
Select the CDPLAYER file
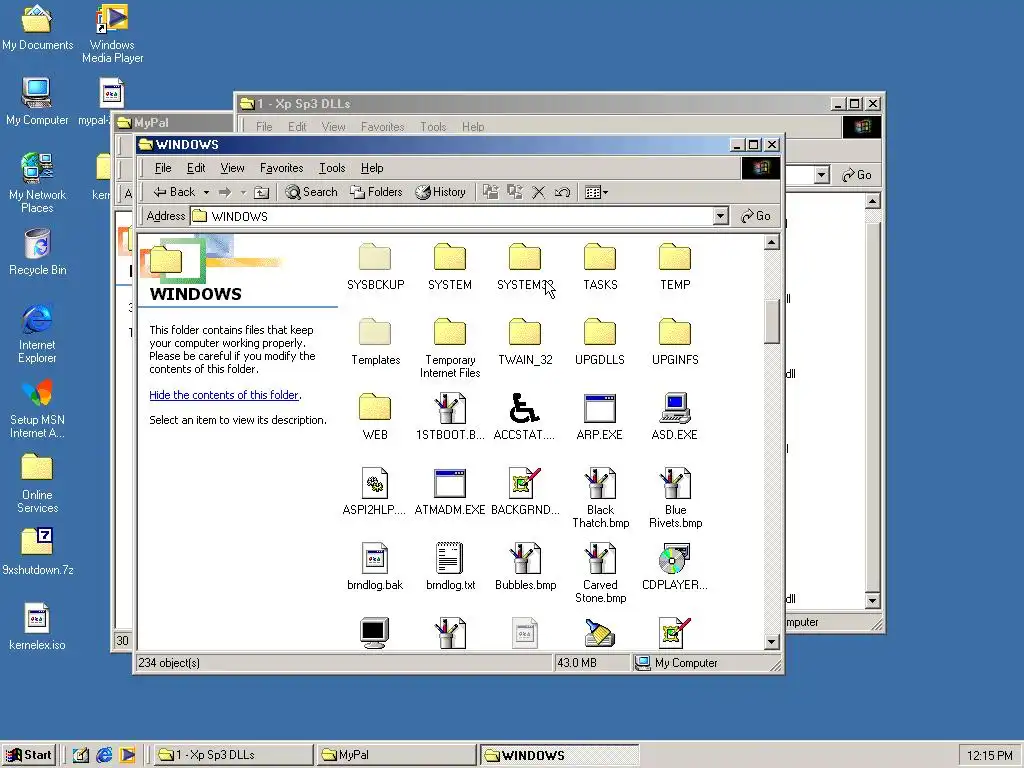[675, 568]
